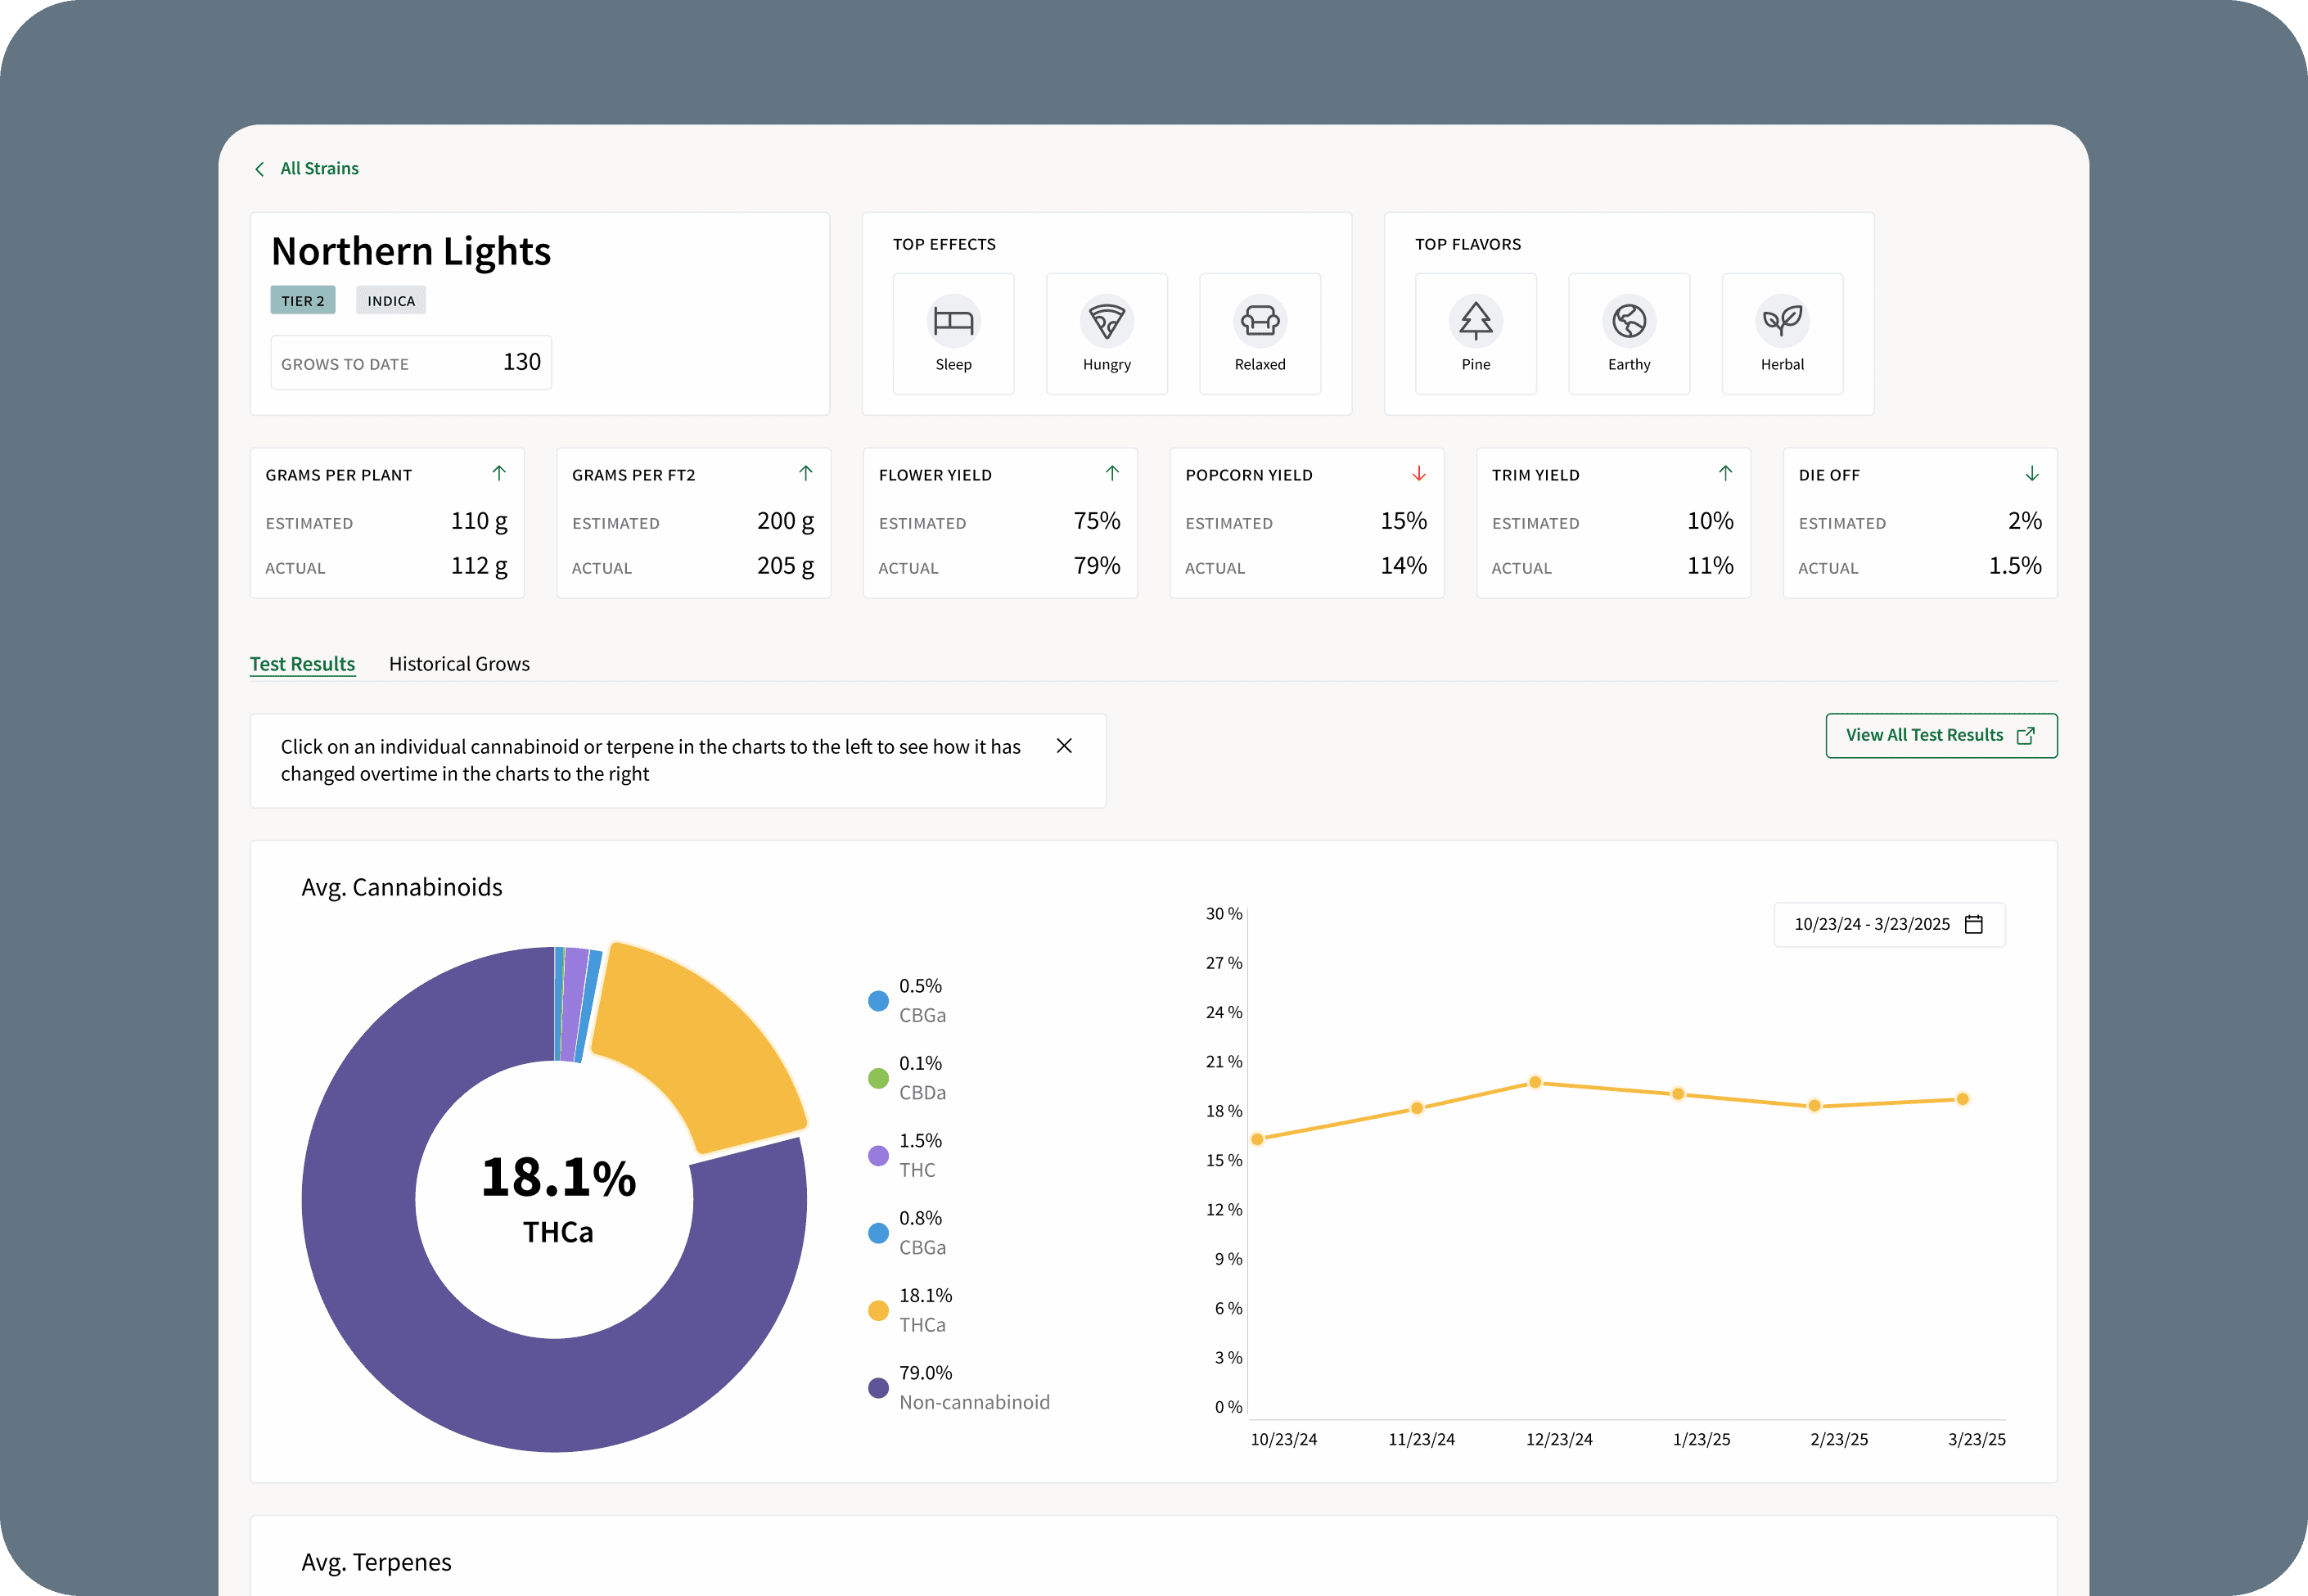The image size is (2308, 1596).
Task: Select the green CBDa legend dot
Action: (x=878, y=1078)
